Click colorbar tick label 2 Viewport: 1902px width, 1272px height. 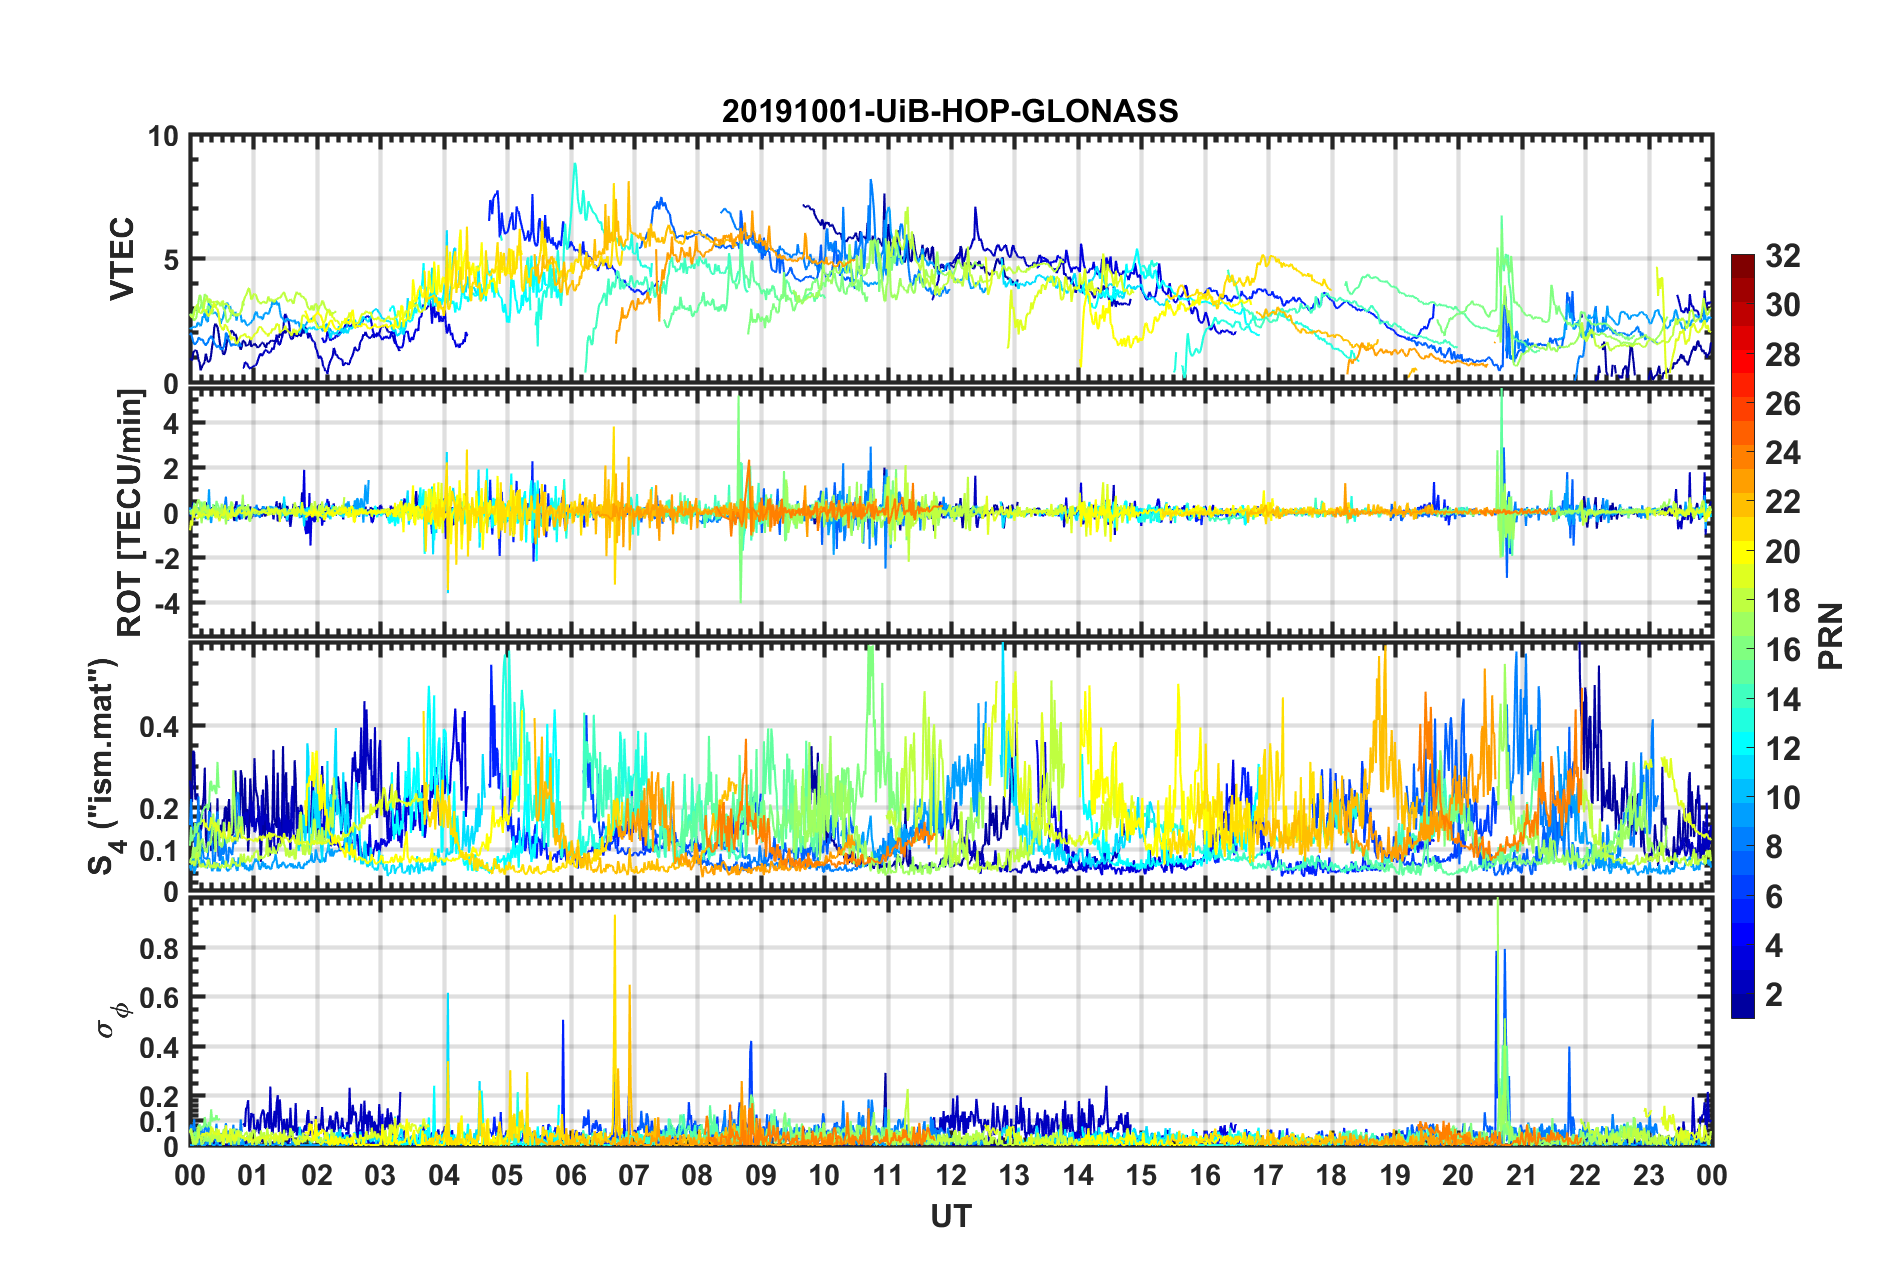point(1774,994)
